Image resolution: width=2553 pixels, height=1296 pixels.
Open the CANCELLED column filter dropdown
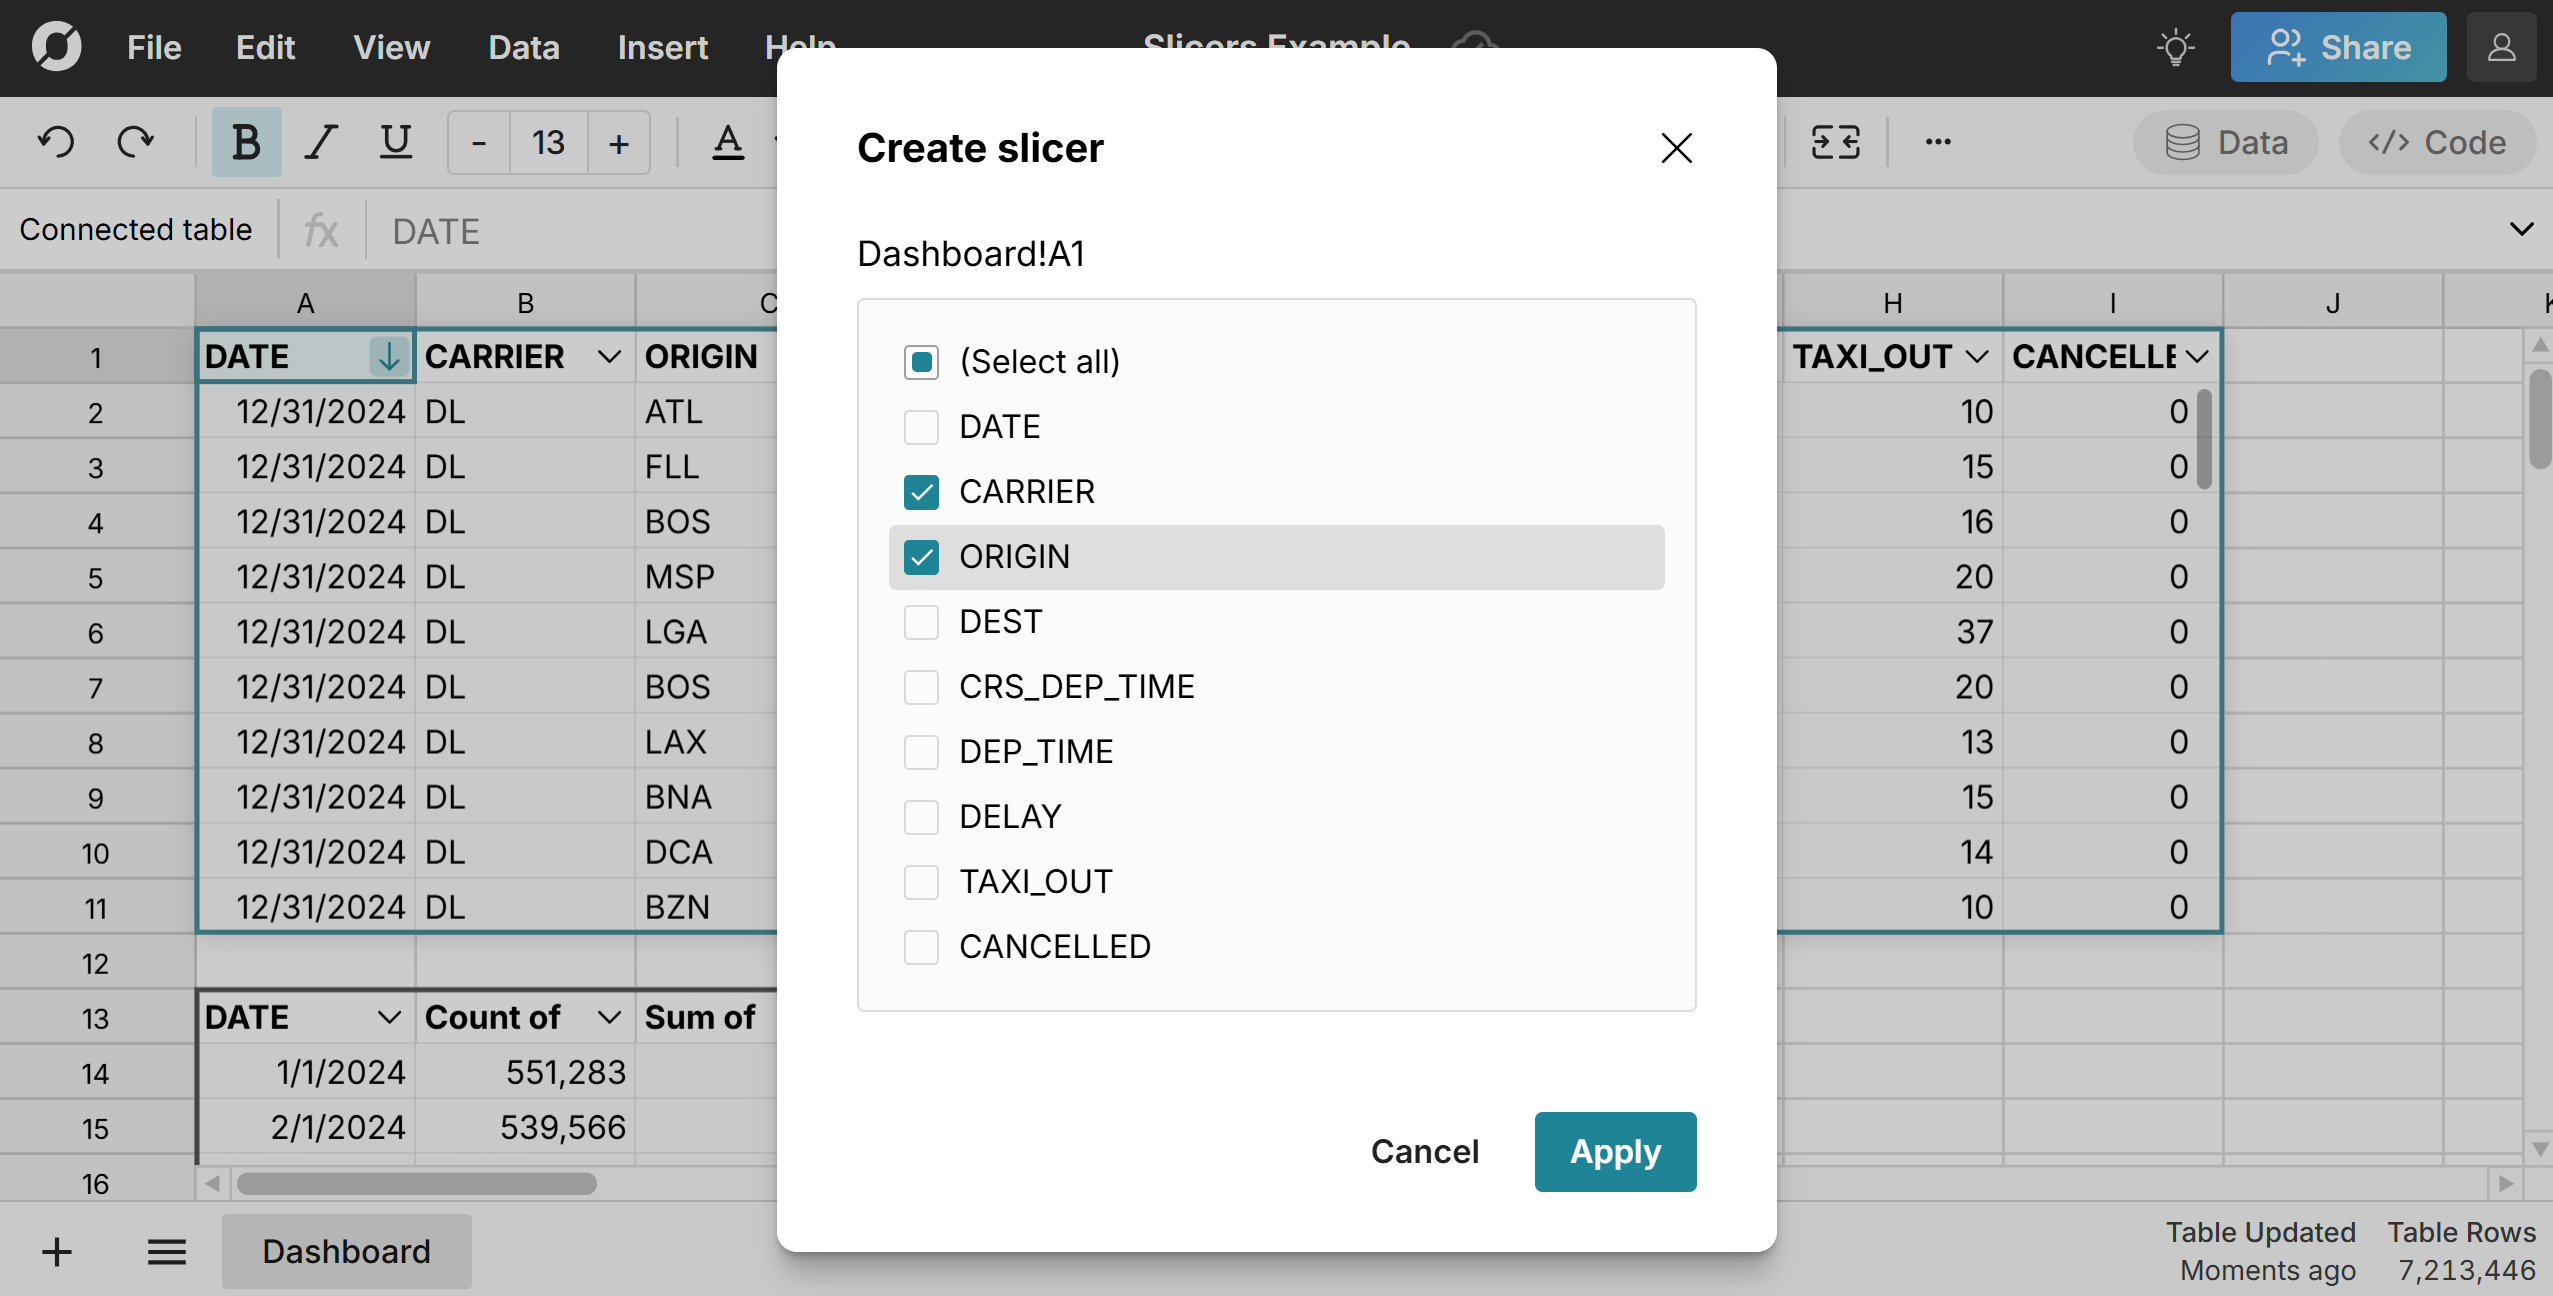(x=2196, y=356)
